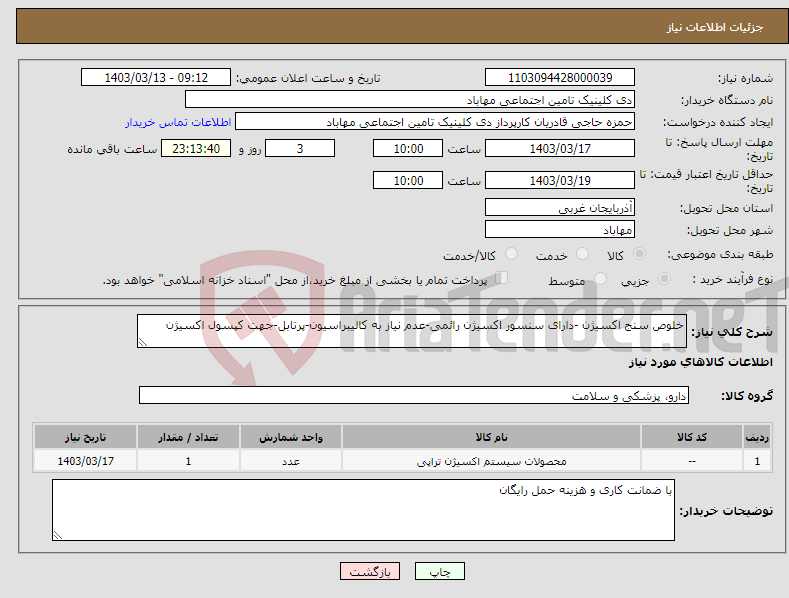The image size is (789, 598).
Task: Click the need number field 1103094428000039
Action: 560,78
